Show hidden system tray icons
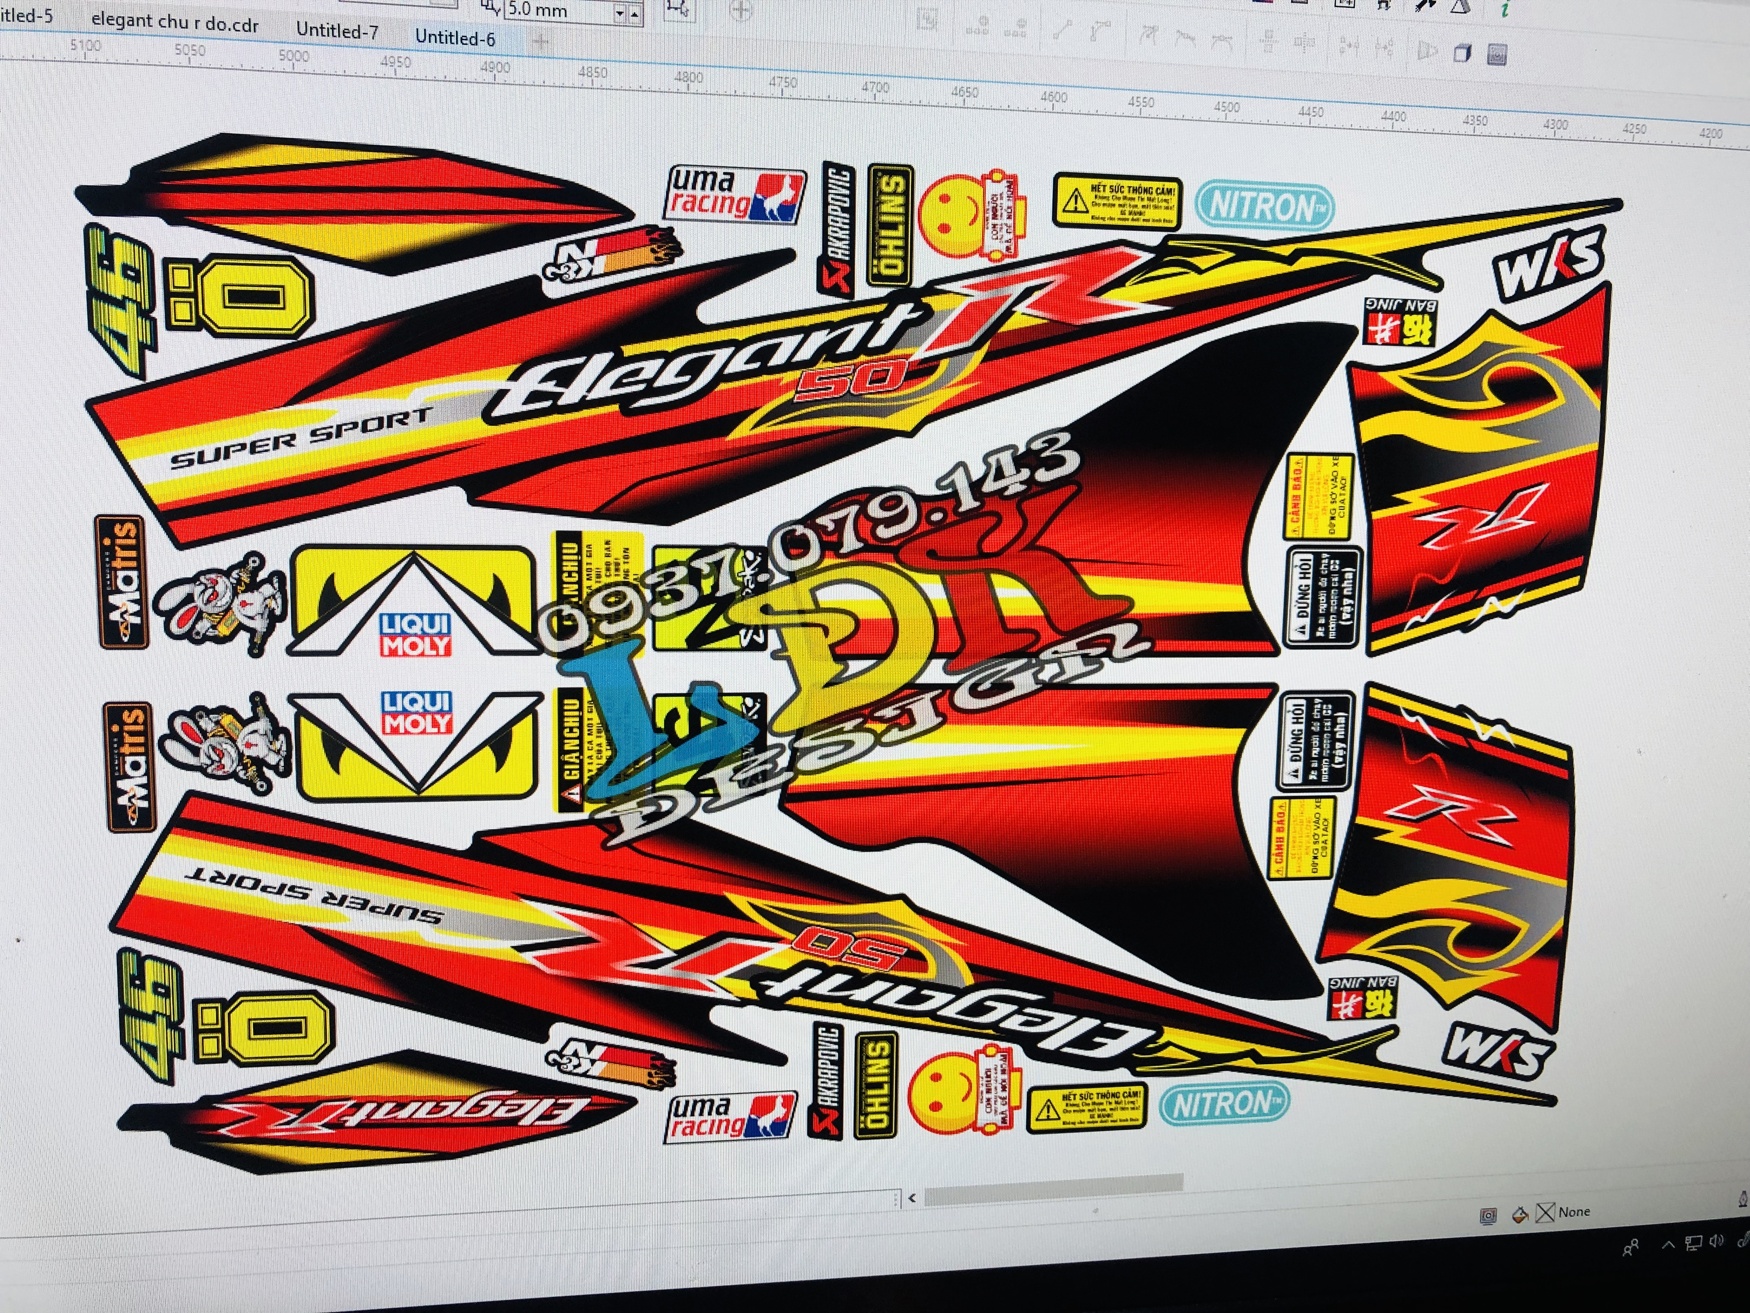1750x1313 pixels. pyautogui.click(x=1667, y=1245)
